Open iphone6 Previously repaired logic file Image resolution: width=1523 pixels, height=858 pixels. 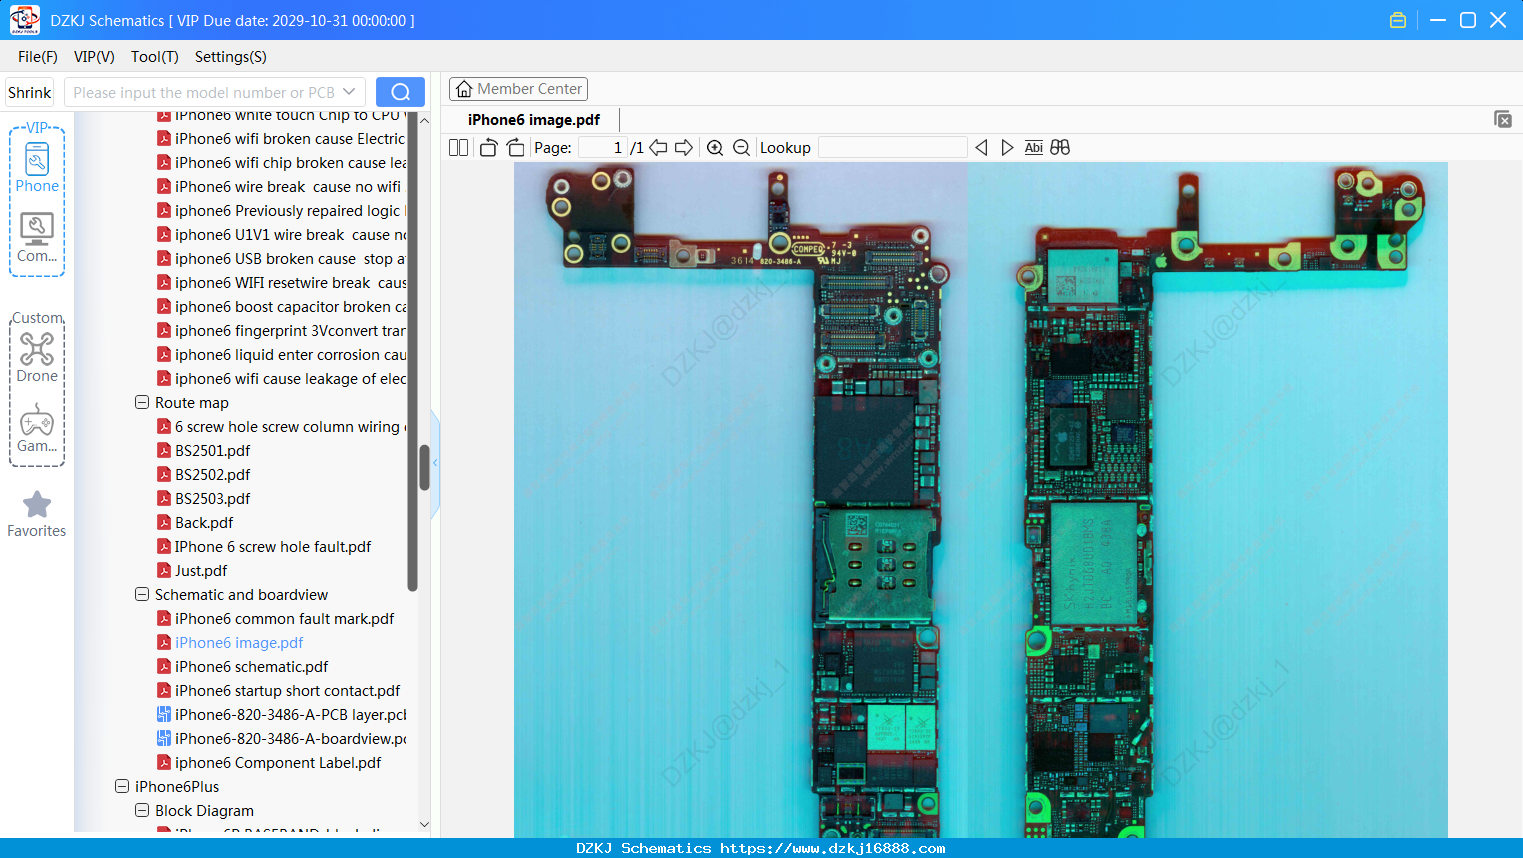[282, 211]
